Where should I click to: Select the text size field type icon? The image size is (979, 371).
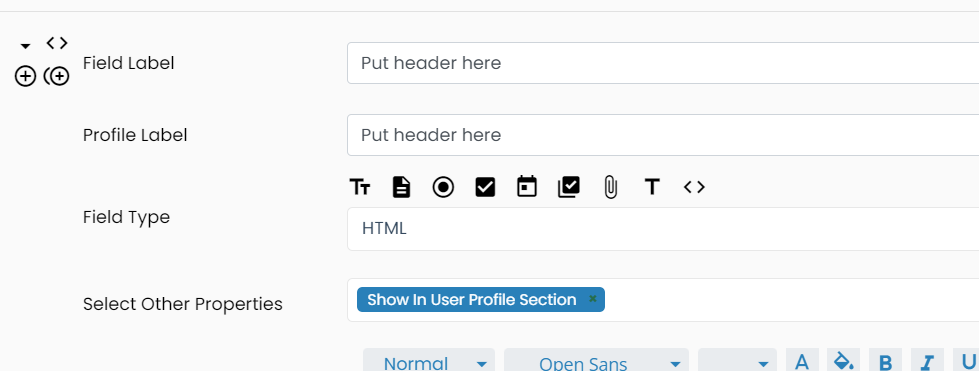tap(360, 187)
